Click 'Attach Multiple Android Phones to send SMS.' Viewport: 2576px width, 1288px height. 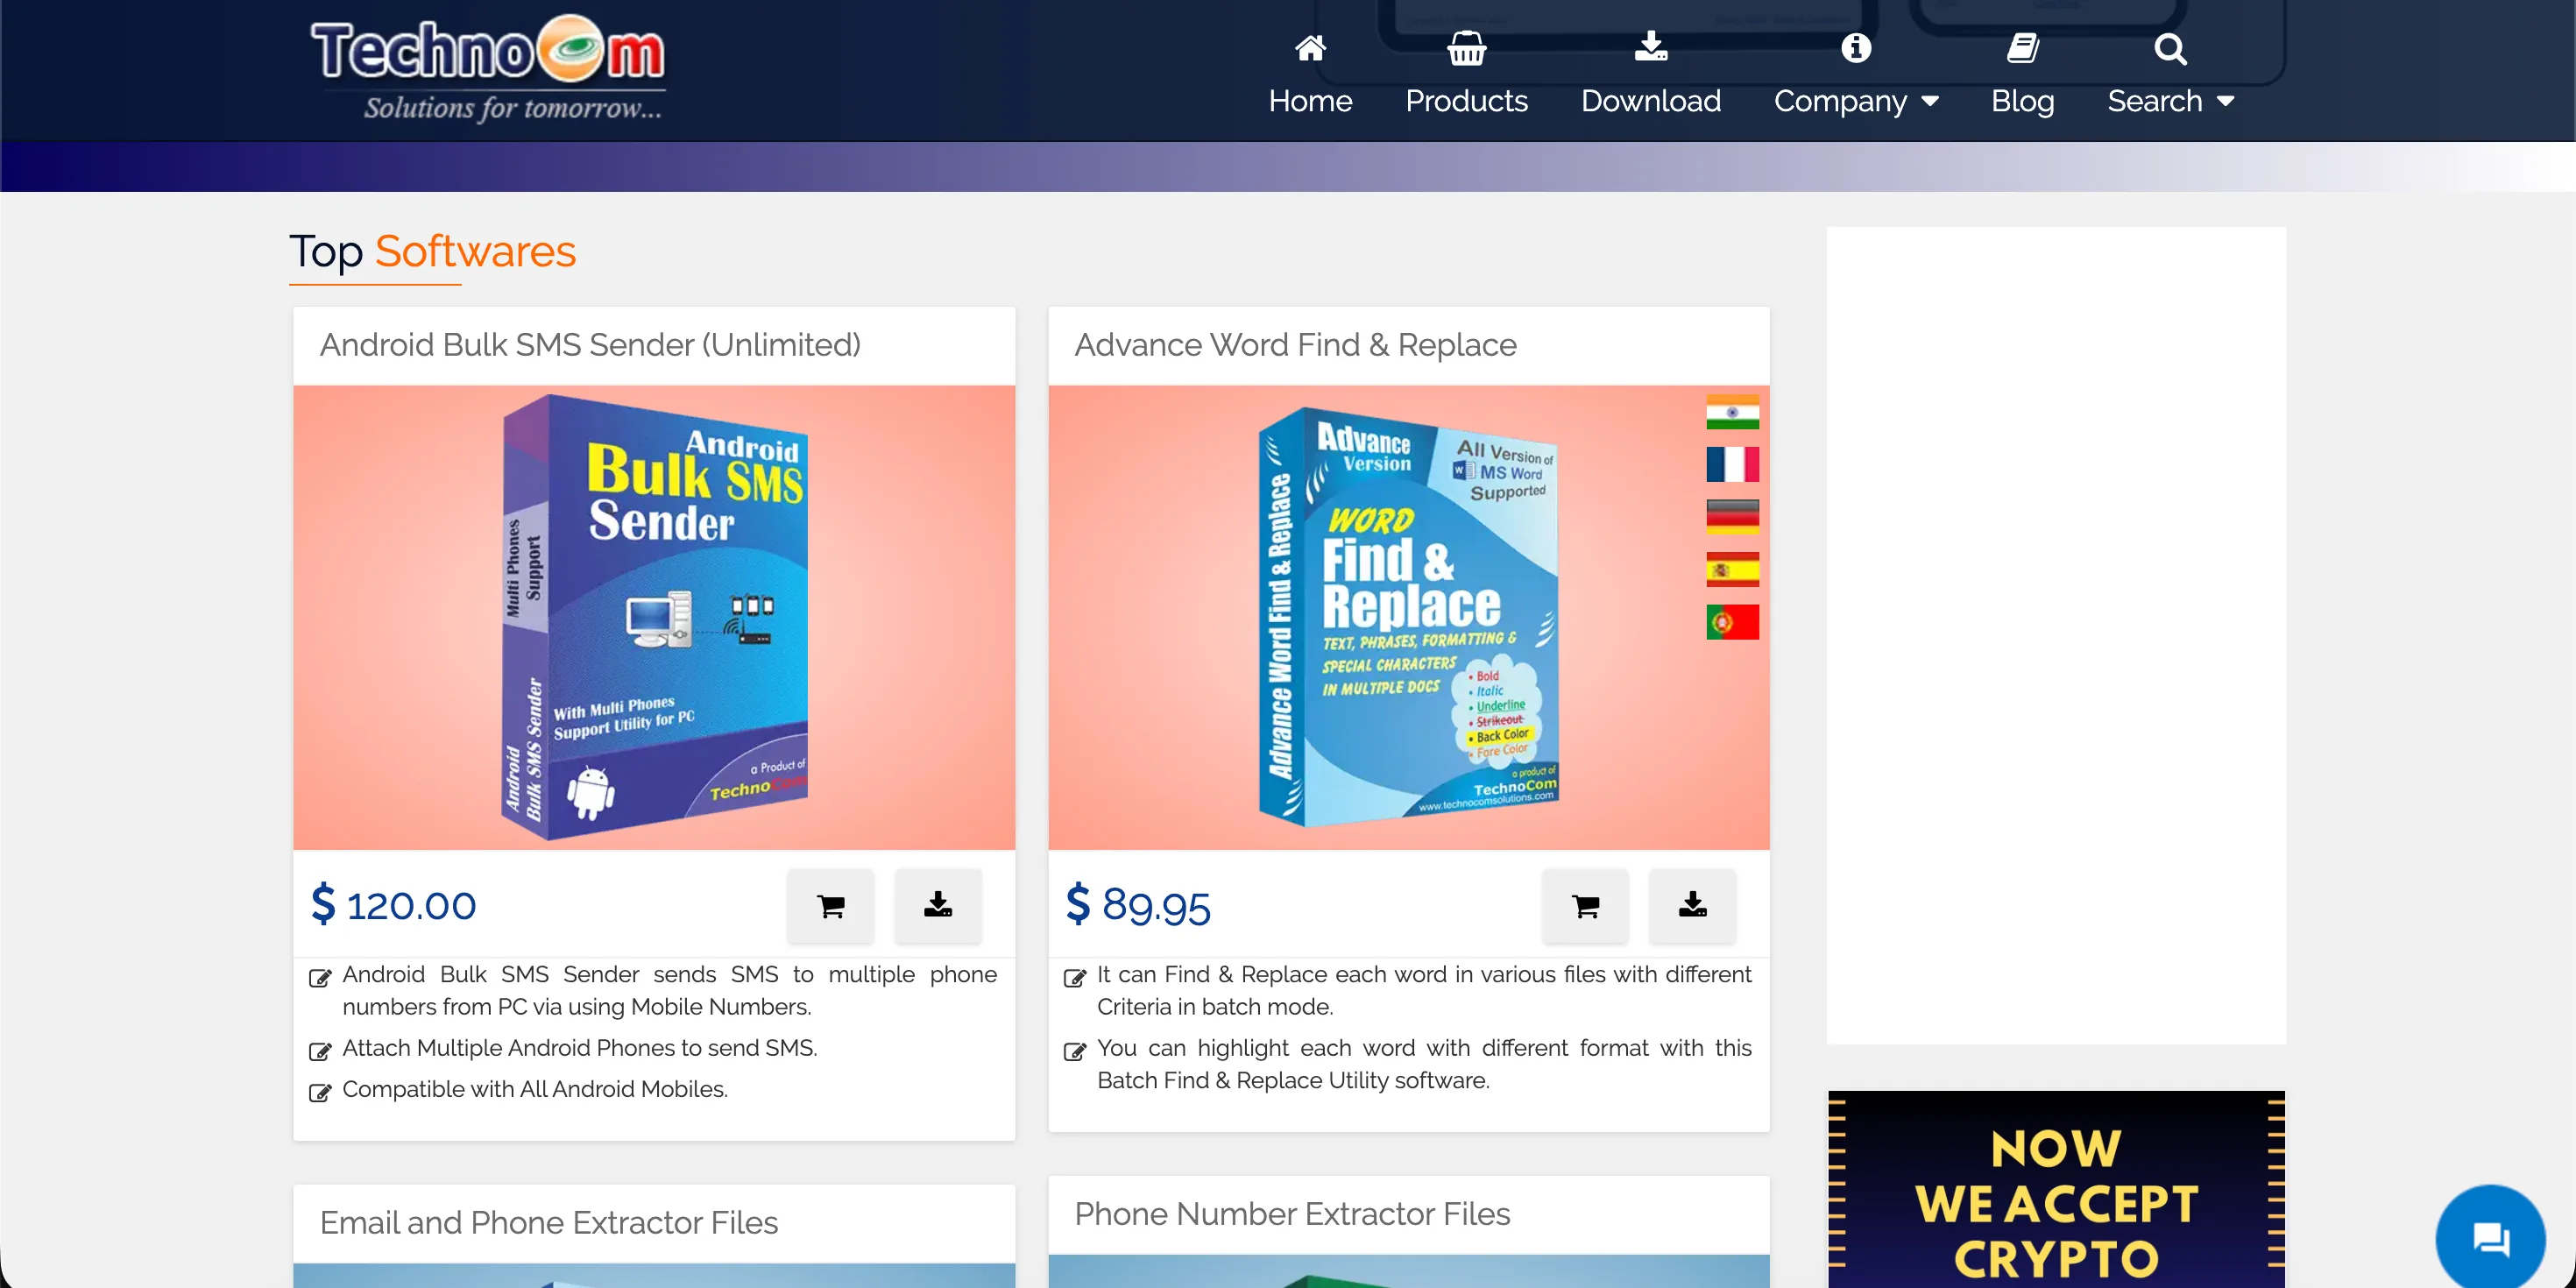580,1048
